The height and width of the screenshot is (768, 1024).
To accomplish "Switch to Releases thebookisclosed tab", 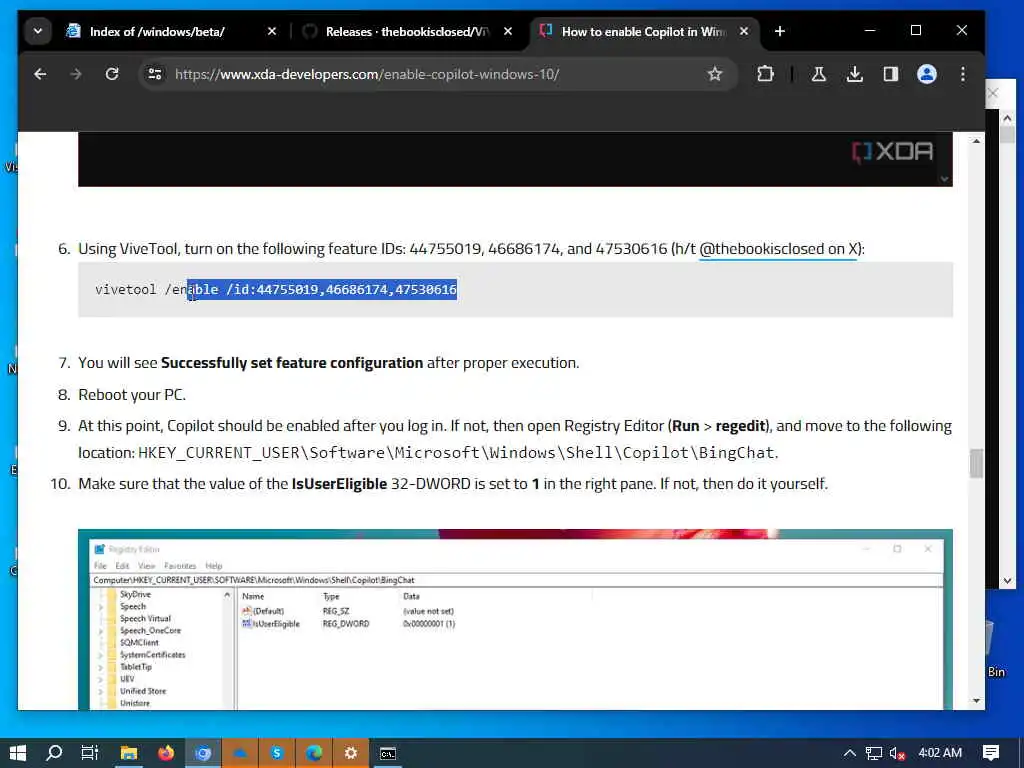I will (406, 31).
